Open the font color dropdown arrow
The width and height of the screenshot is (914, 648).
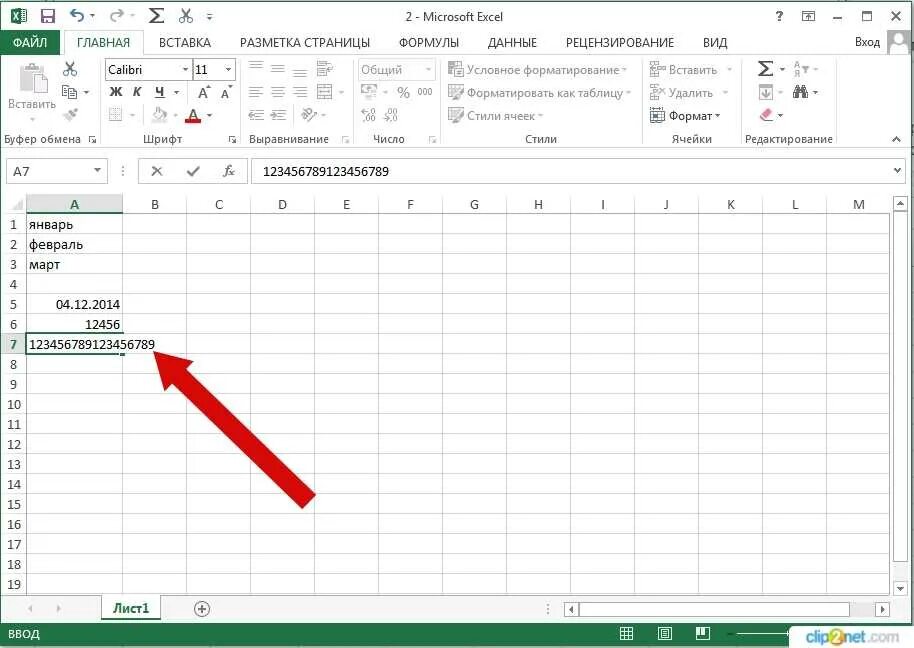(209, 115)
